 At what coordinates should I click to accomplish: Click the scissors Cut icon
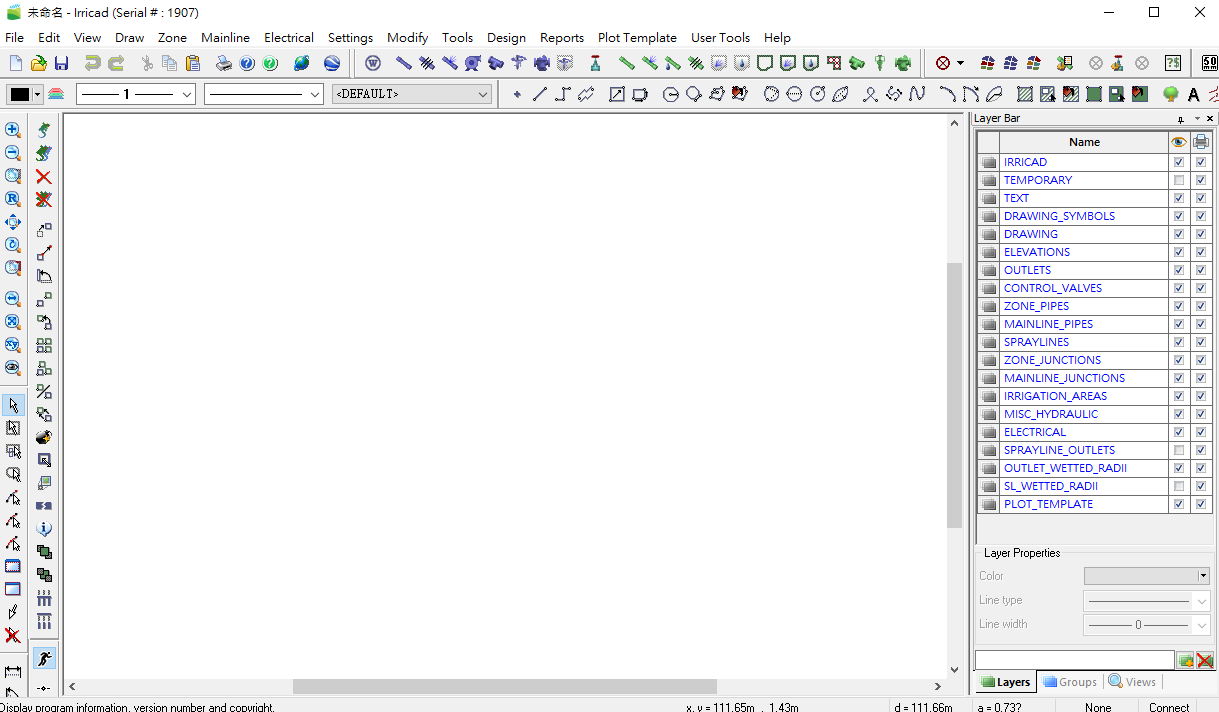click(147, 64)
